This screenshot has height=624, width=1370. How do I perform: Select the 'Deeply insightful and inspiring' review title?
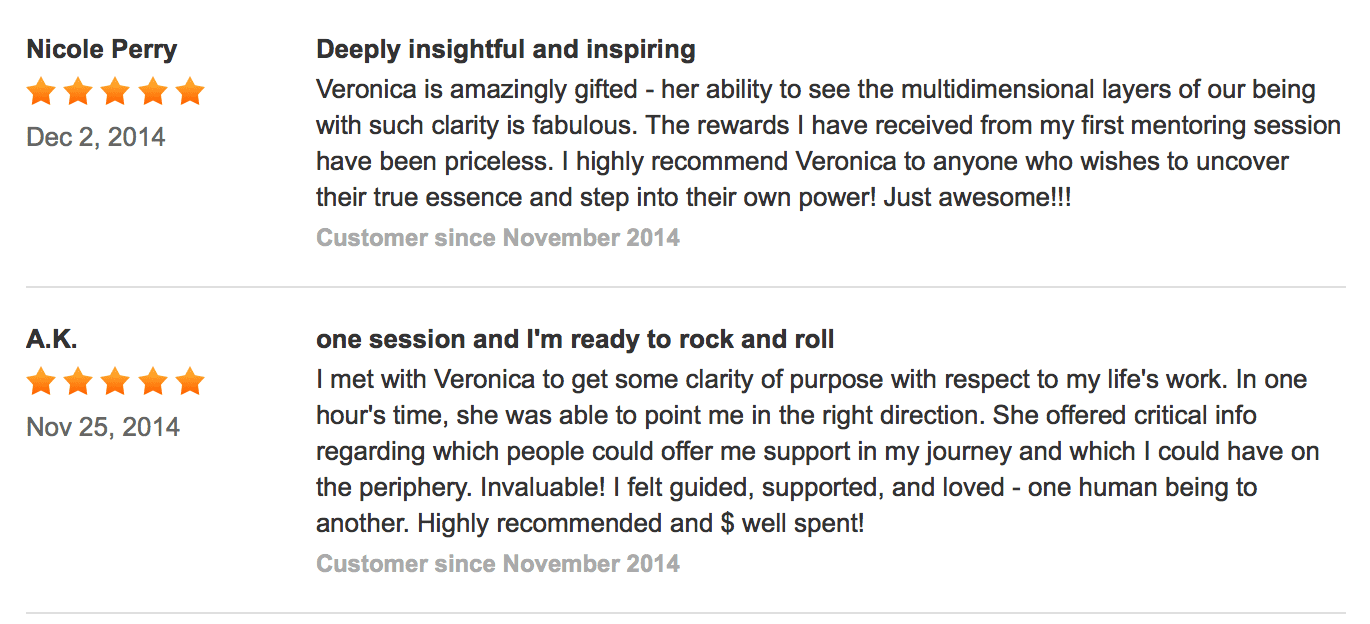506,50
